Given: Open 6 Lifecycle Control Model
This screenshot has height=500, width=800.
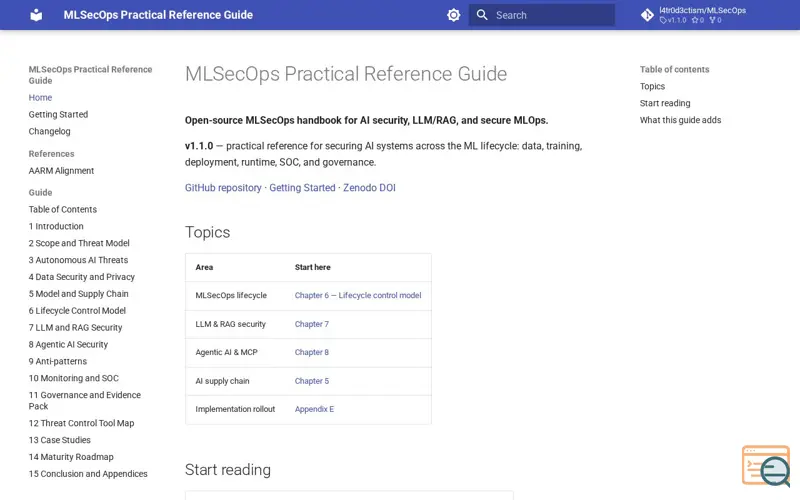Looking at the screenshot, I should [x=77, y=310].
